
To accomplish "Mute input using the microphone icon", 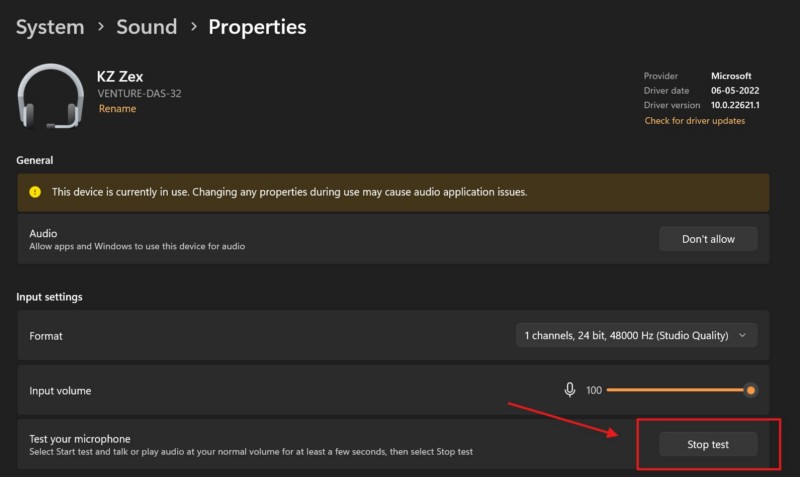I will (x=570, y=390).
